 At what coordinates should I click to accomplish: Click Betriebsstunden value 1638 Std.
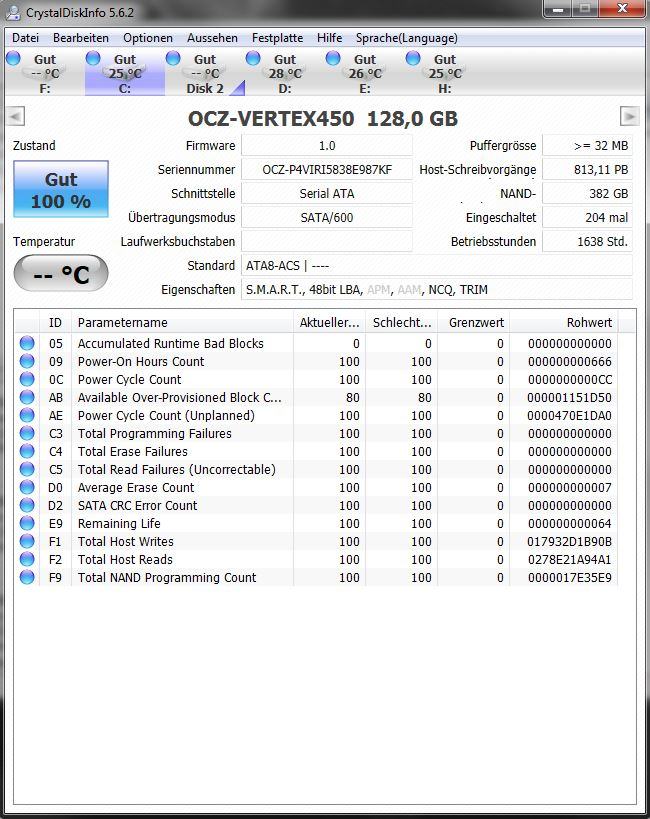[587, 242]
